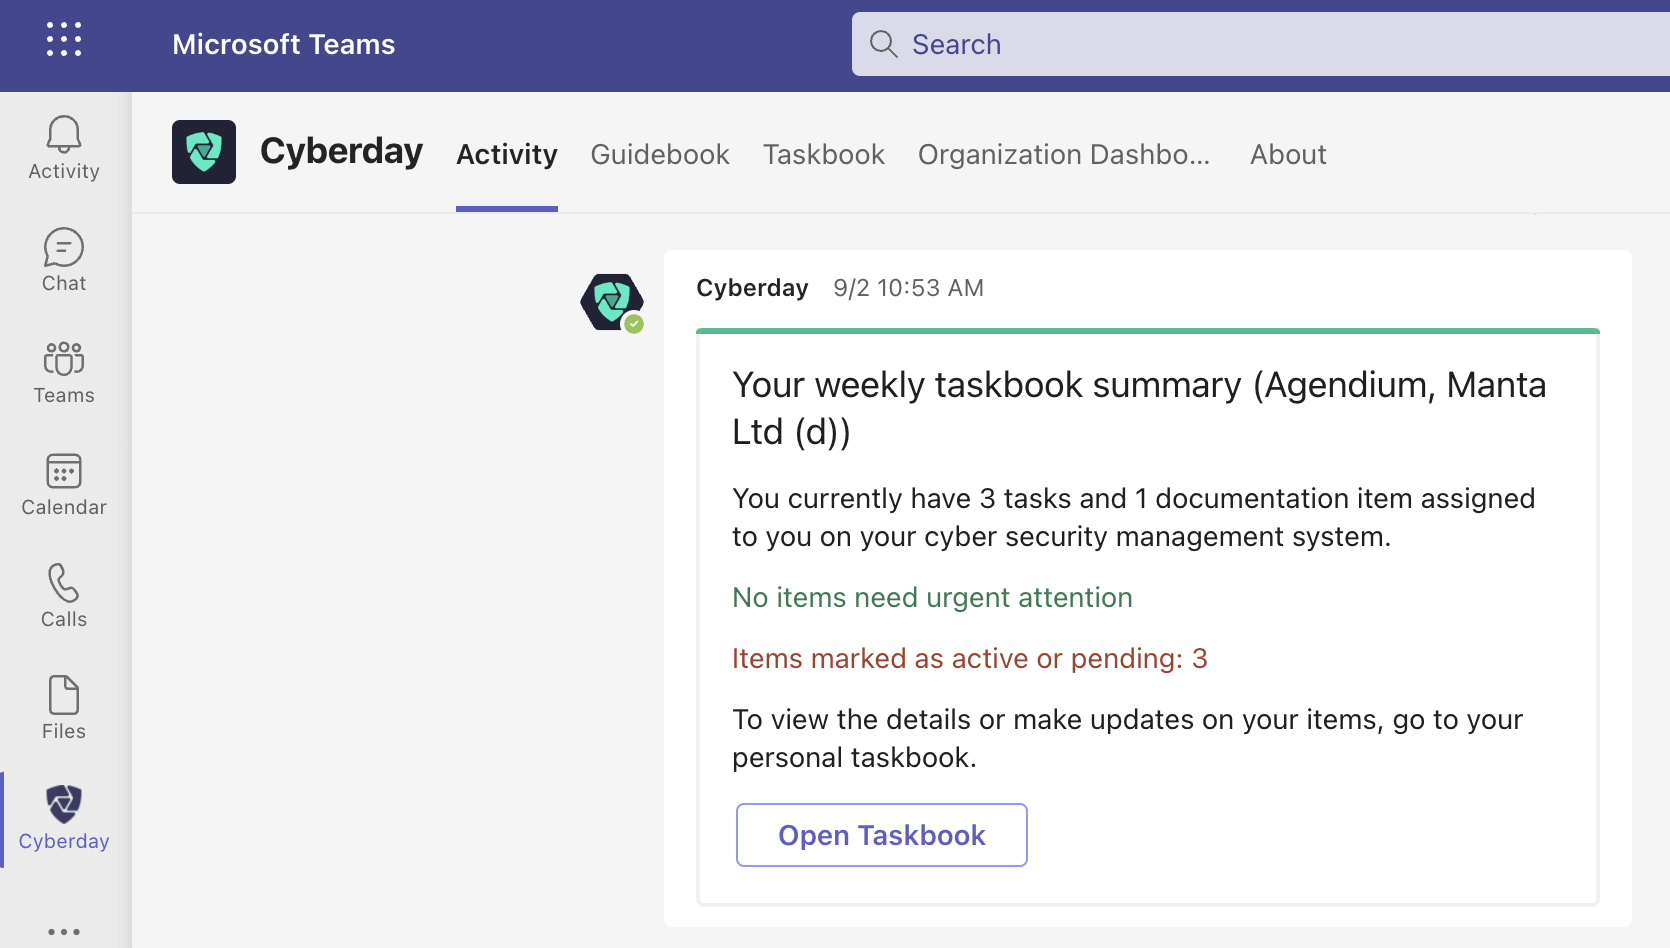Image resolution: width=1670 pixels, height=948 pixels.
Task: Click 'To view the details' paragraph
Action: point(1127,738)
